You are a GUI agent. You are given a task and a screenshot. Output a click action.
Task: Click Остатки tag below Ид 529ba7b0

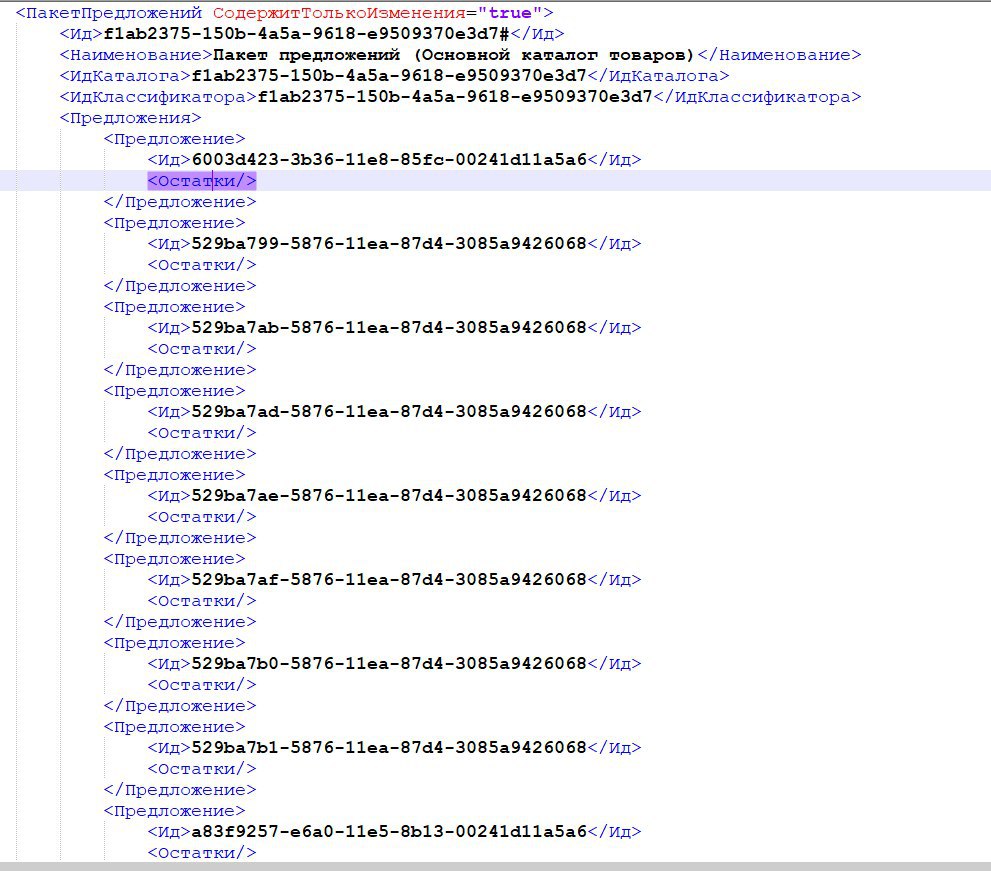(202, 685)
